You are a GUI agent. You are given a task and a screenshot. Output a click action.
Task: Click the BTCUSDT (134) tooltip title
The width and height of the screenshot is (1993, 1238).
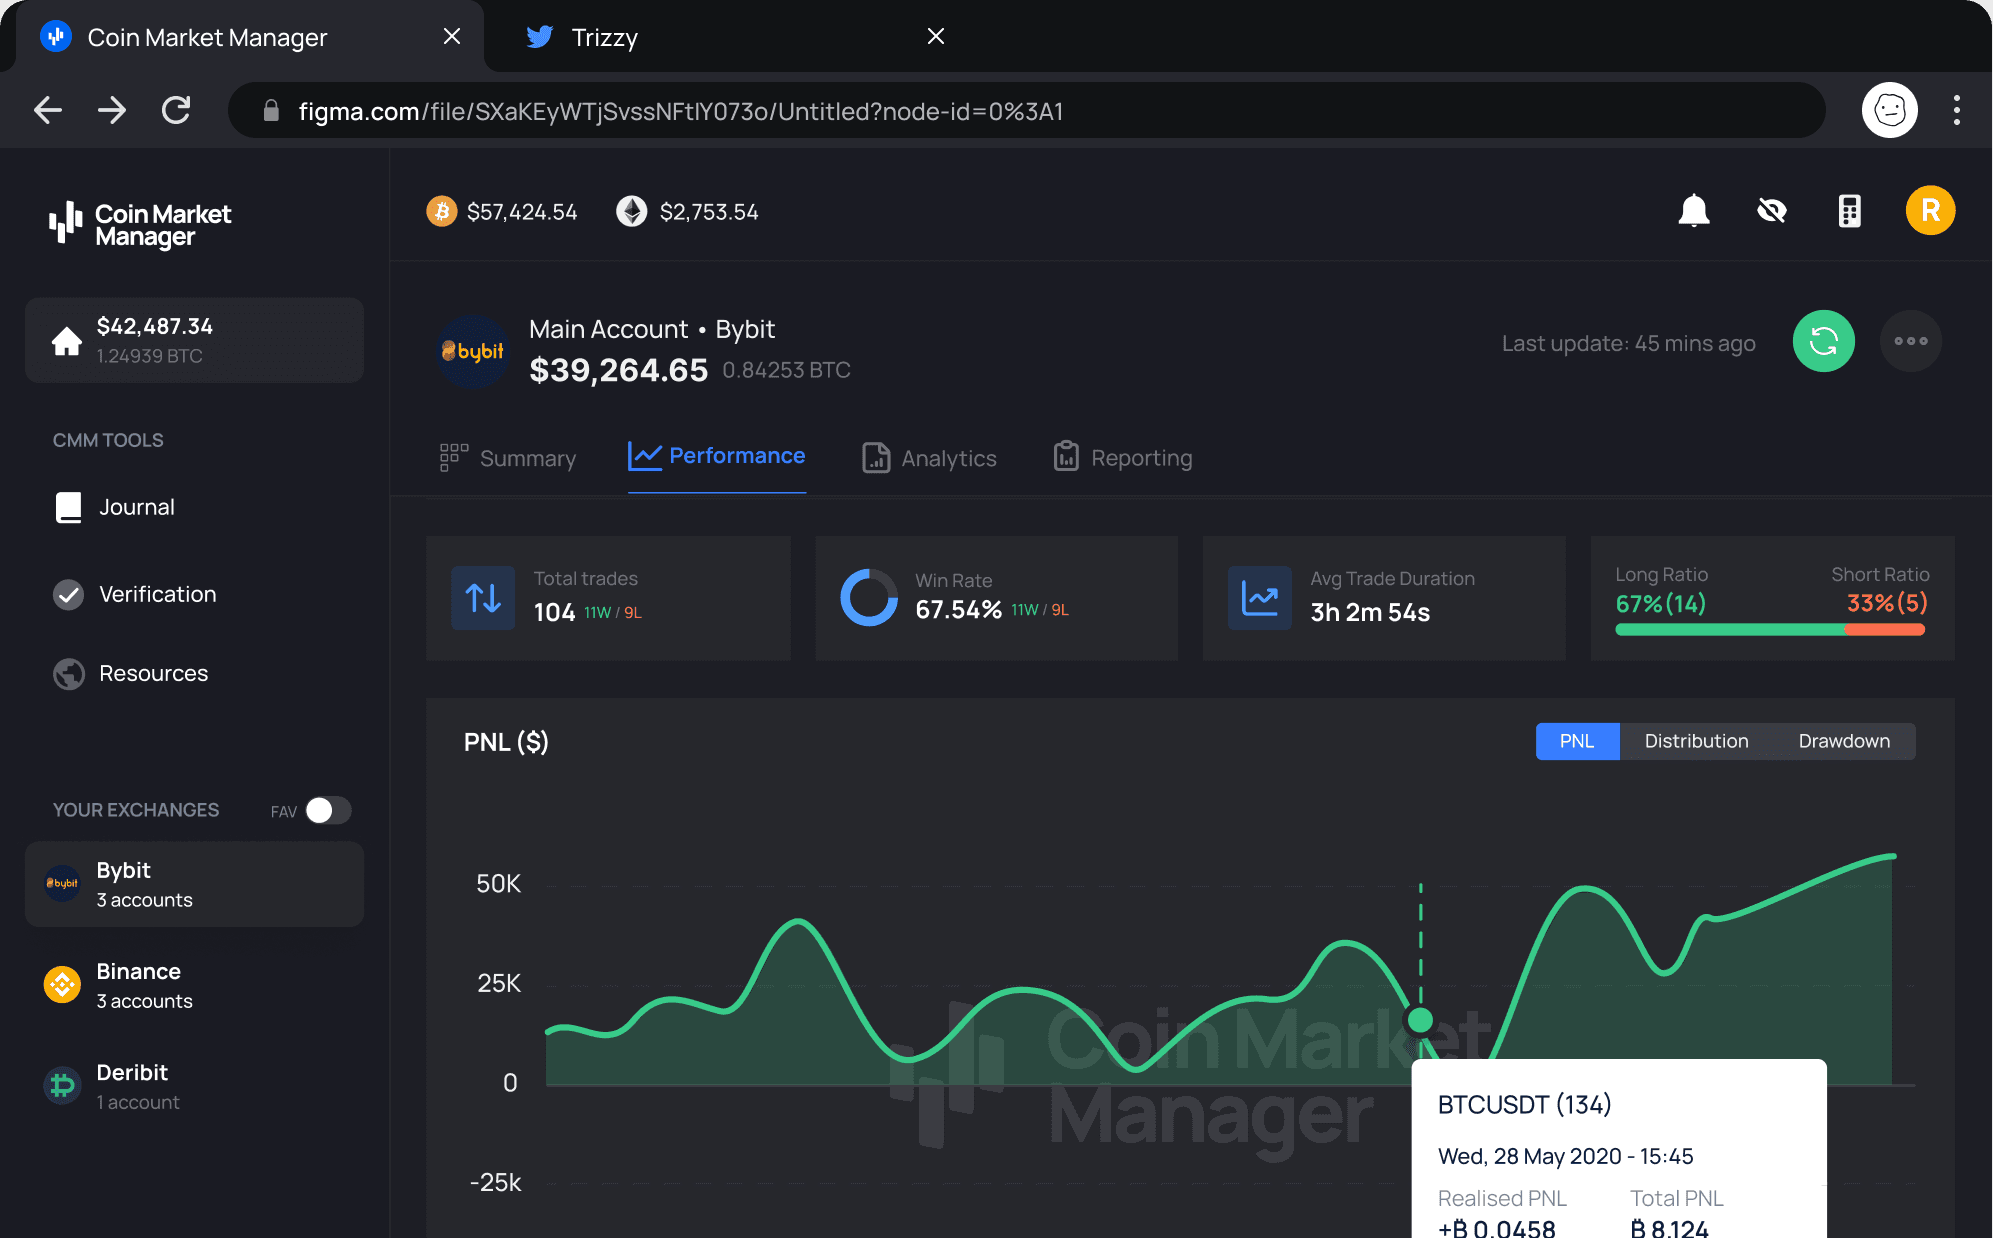point(1525,1104)
